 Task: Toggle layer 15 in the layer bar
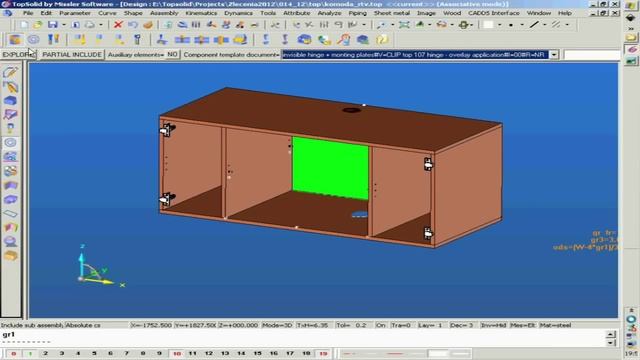(x=258, y=353)
